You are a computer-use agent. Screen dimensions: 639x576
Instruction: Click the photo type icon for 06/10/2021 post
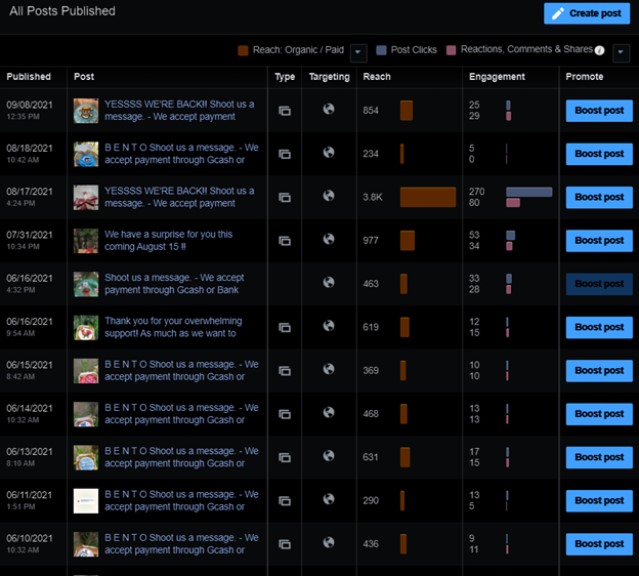pyautogui.click(x=284, y=544)
